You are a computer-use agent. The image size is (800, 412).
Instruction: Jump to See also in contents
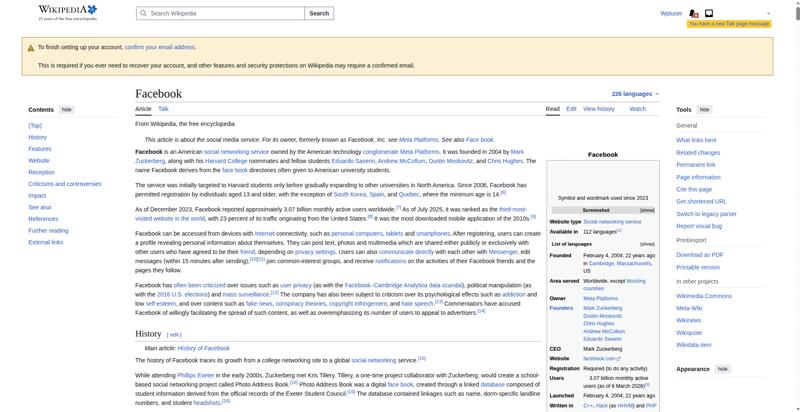[x=40, y=208]
